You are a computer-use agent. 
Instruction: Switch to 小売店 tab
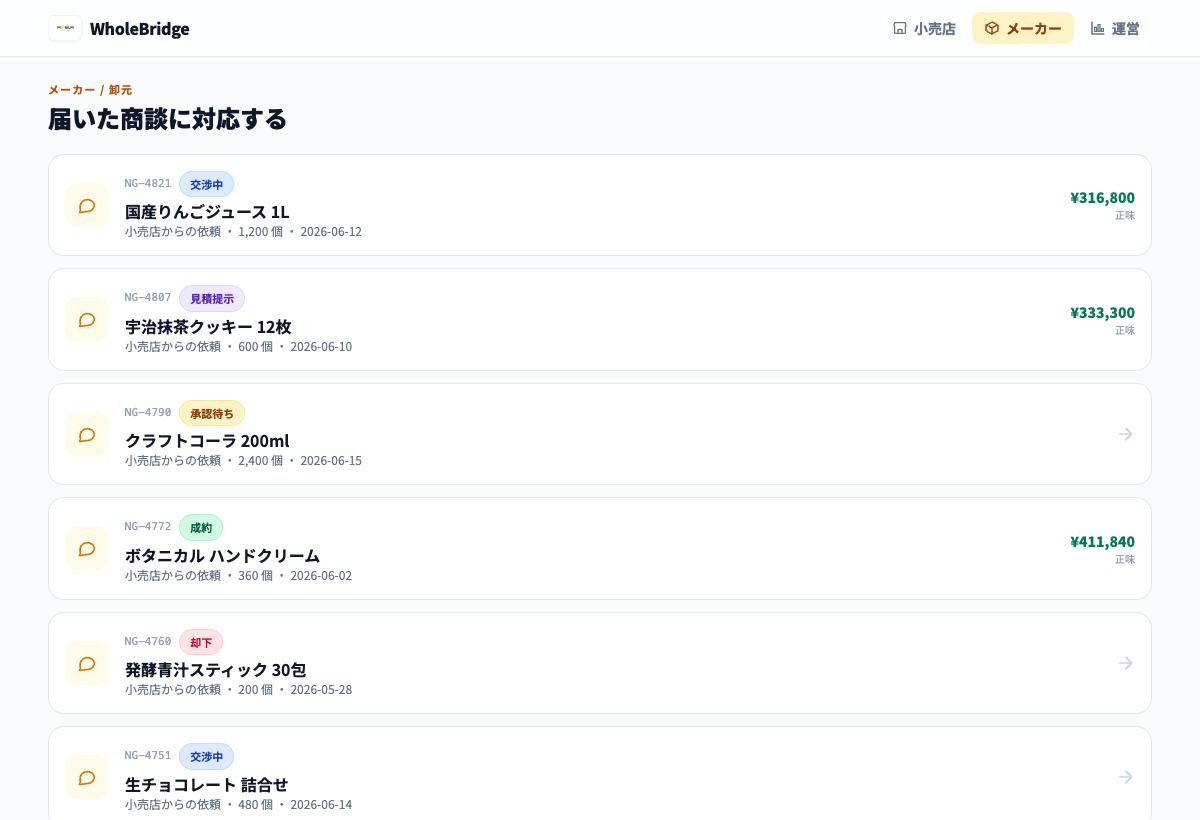pos(924,28)
